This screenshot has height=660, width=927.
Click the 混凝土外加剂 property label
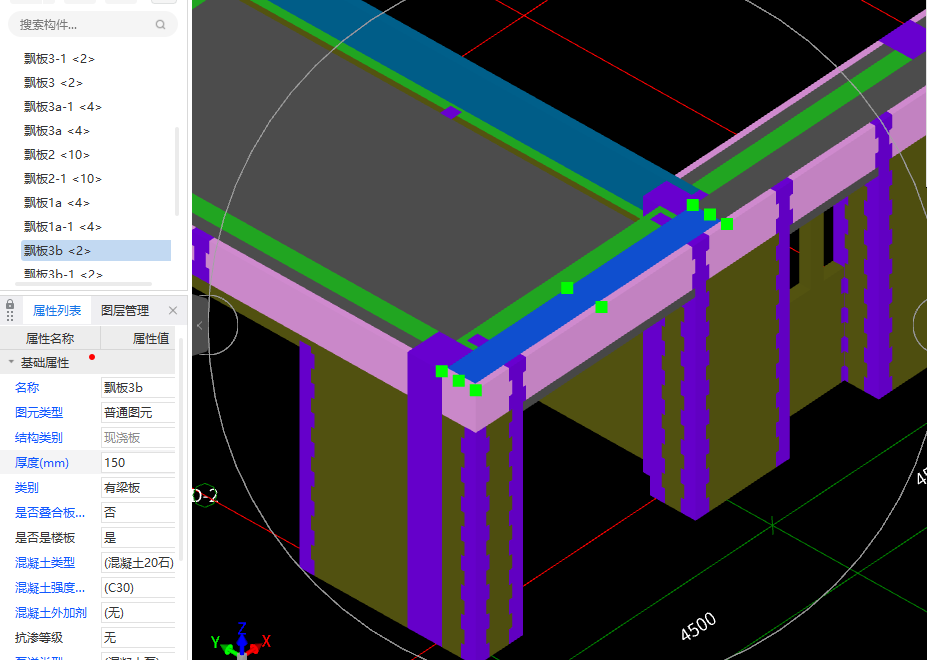[51, 613]
